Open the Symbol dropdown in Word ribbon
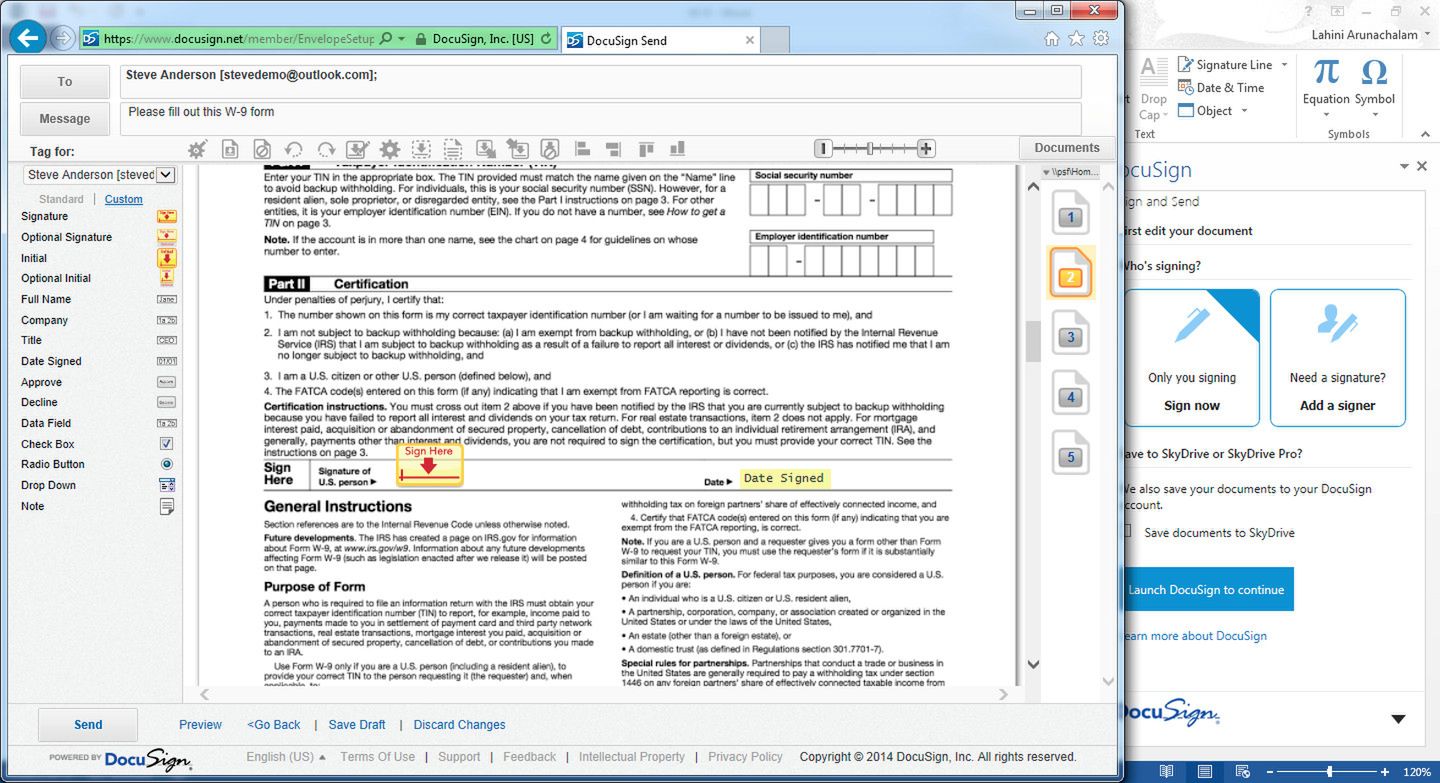This screenshot has width=1440, height=783. (1375, 115)
